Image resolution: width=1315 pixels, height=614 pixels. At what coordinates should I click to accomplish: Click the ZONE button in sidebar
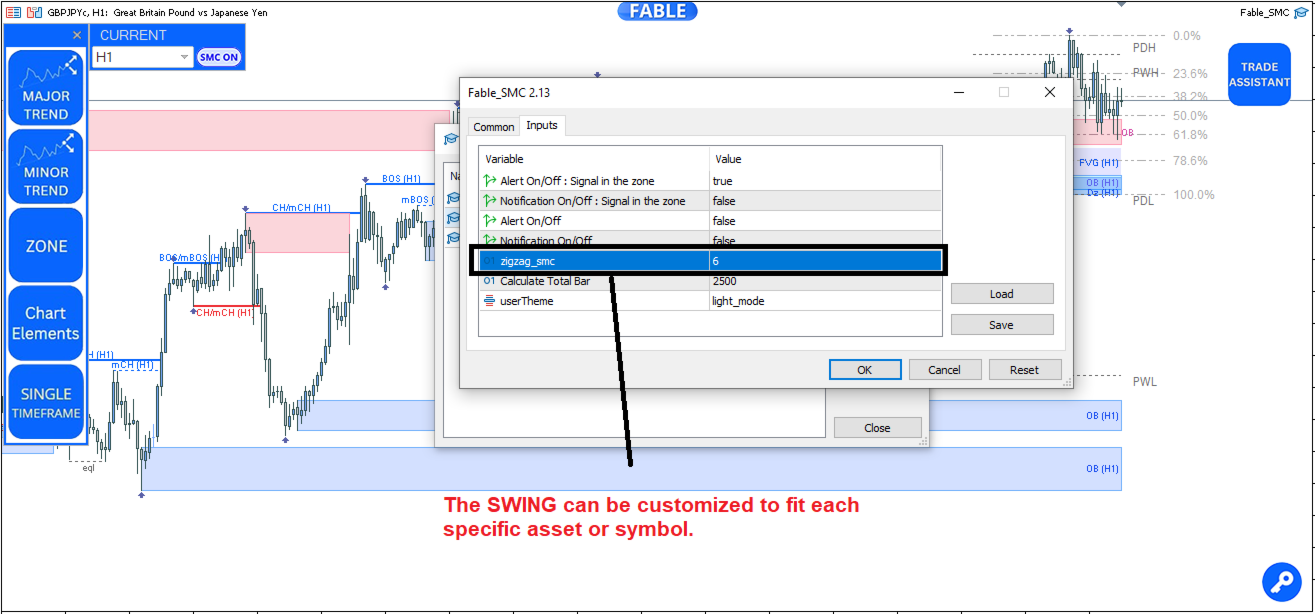46,245
